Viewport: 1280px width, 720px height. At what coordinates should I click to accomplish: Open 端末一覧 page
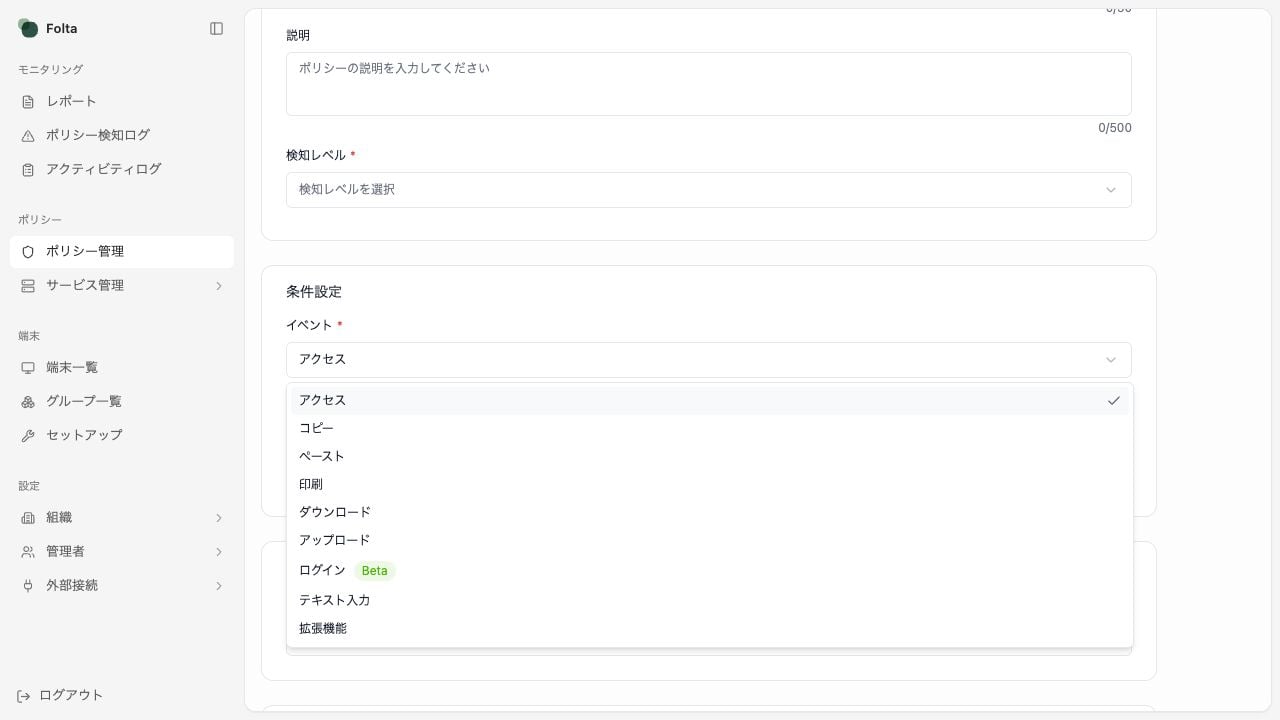pos(122,368)
